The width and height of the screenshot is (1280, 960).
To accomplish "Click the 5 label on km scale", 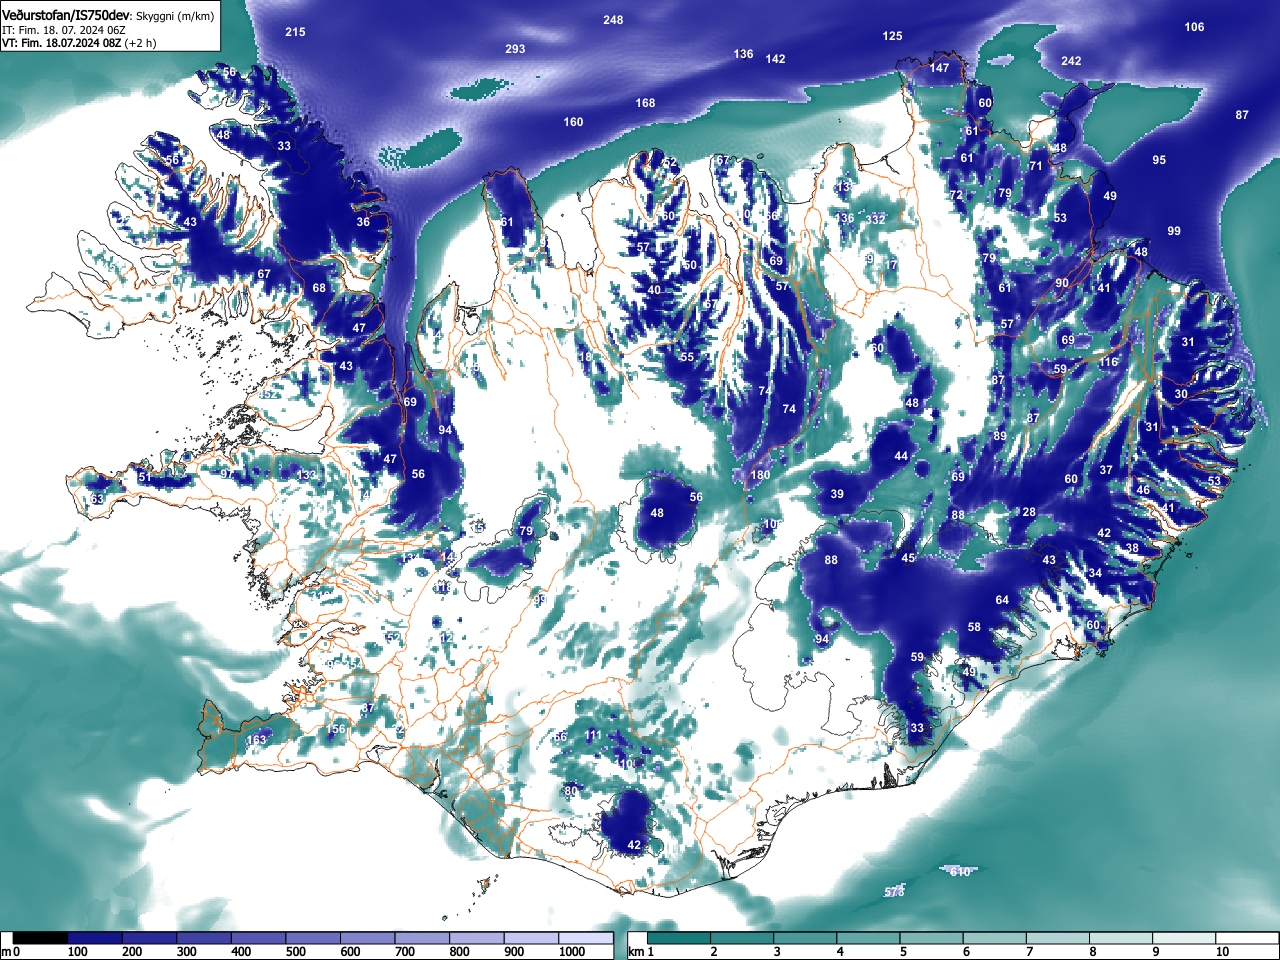I will 903,952.
